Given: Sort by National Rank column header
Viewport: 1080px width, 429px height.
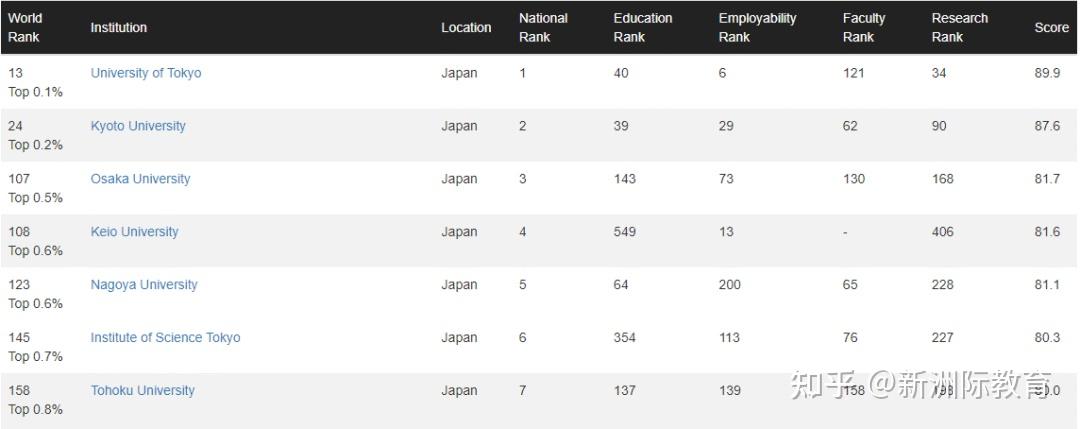Looking at the screenshot, I should tap(543, 28).
